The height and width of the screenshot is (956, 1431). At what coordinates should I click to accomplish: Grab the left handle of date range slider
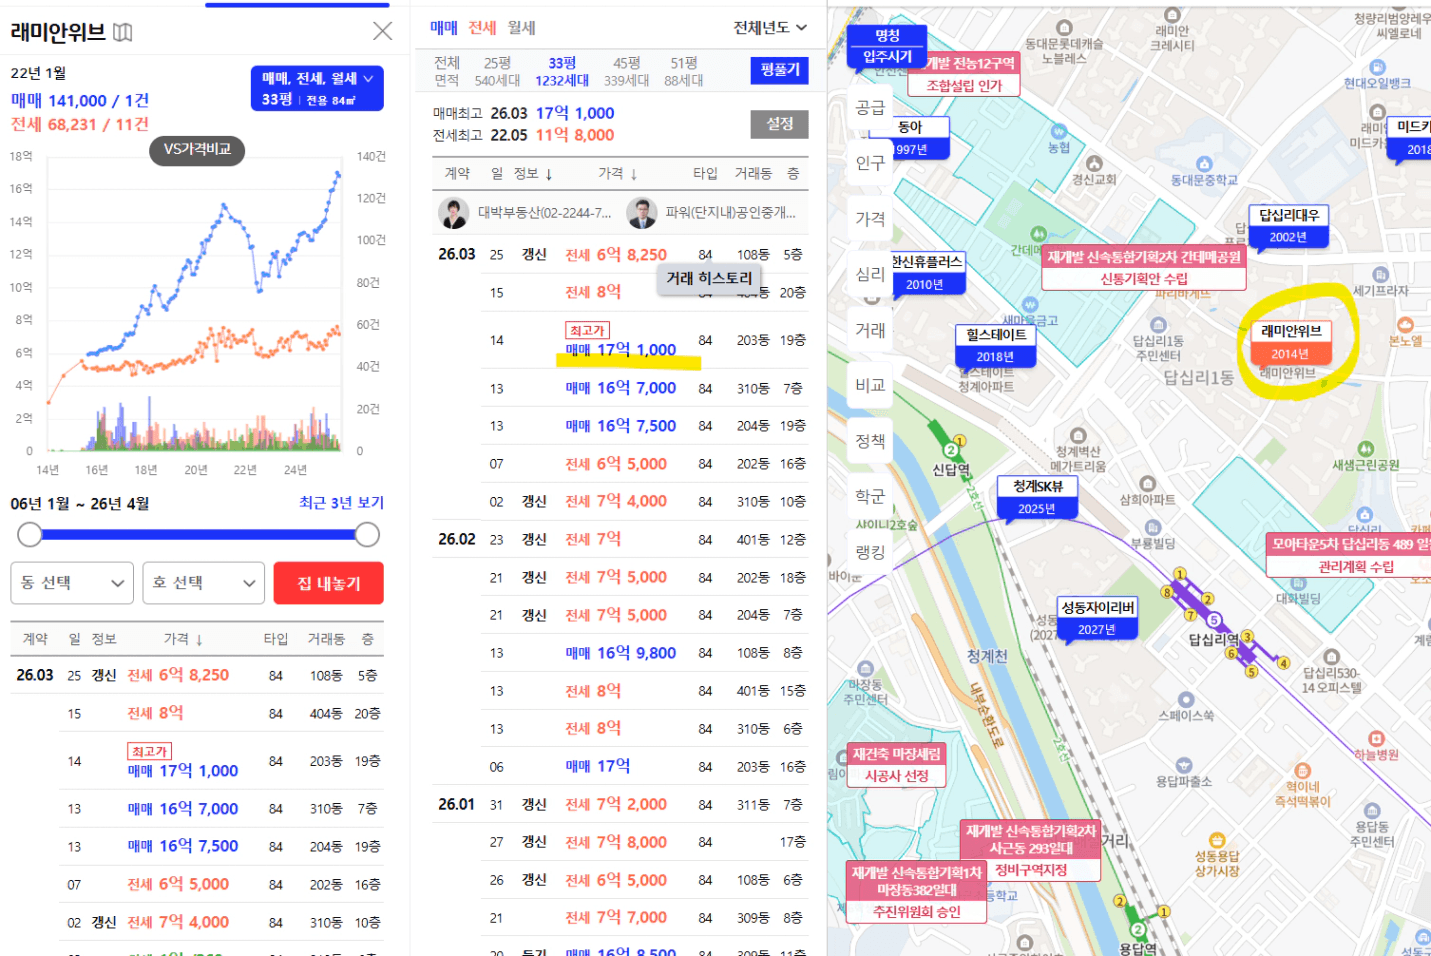point(30,535)
